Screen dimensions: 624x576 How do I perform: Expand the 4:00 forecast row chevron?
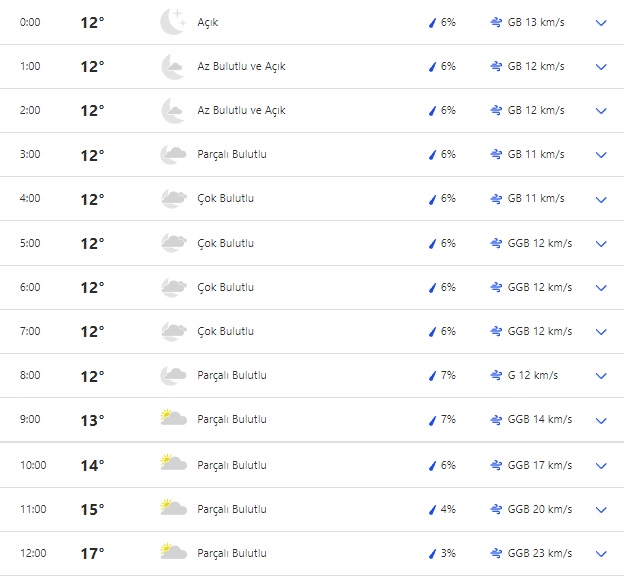coord(601,199)
